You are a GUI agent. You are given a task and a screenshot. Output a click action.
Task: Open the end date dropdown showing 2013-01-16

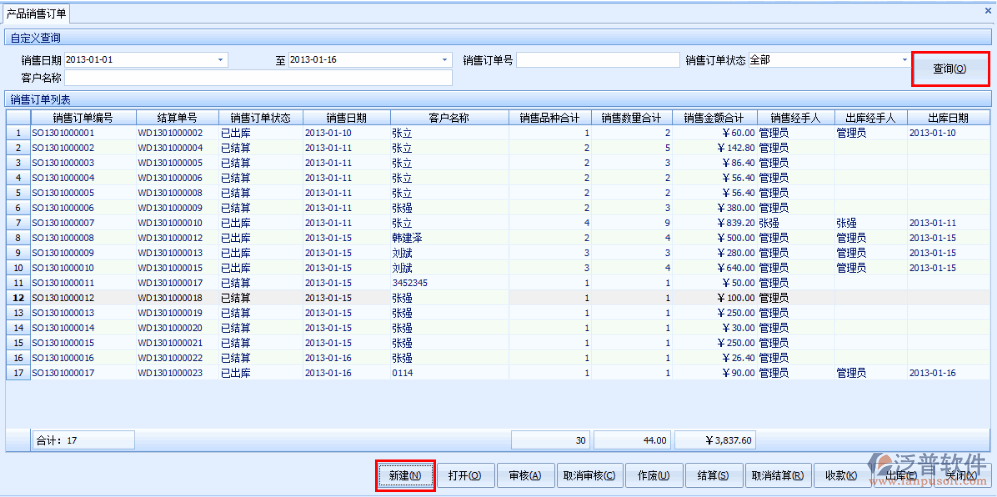pyautogui.click(x=445, y=60)
